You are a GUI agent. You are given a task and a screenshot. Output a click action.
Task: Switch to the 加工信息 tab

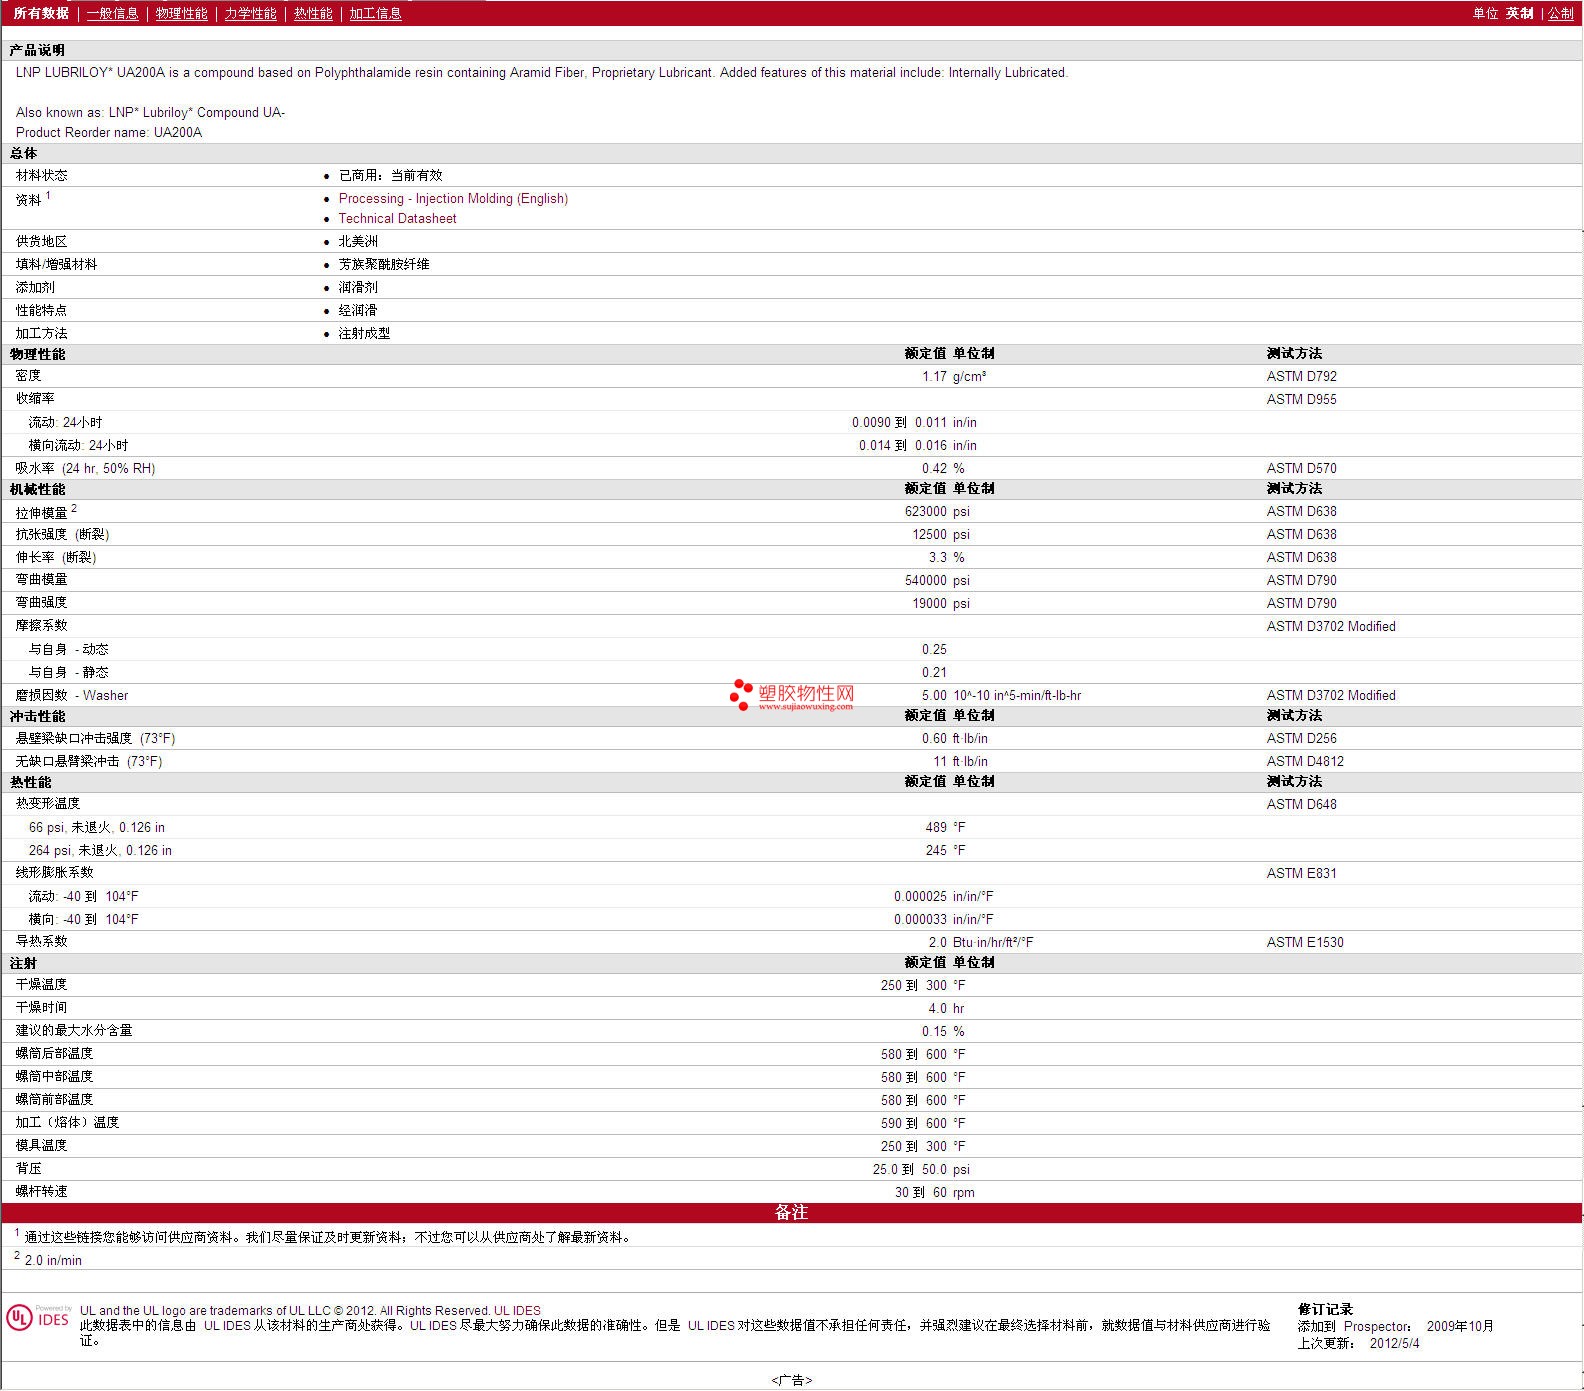375,13
